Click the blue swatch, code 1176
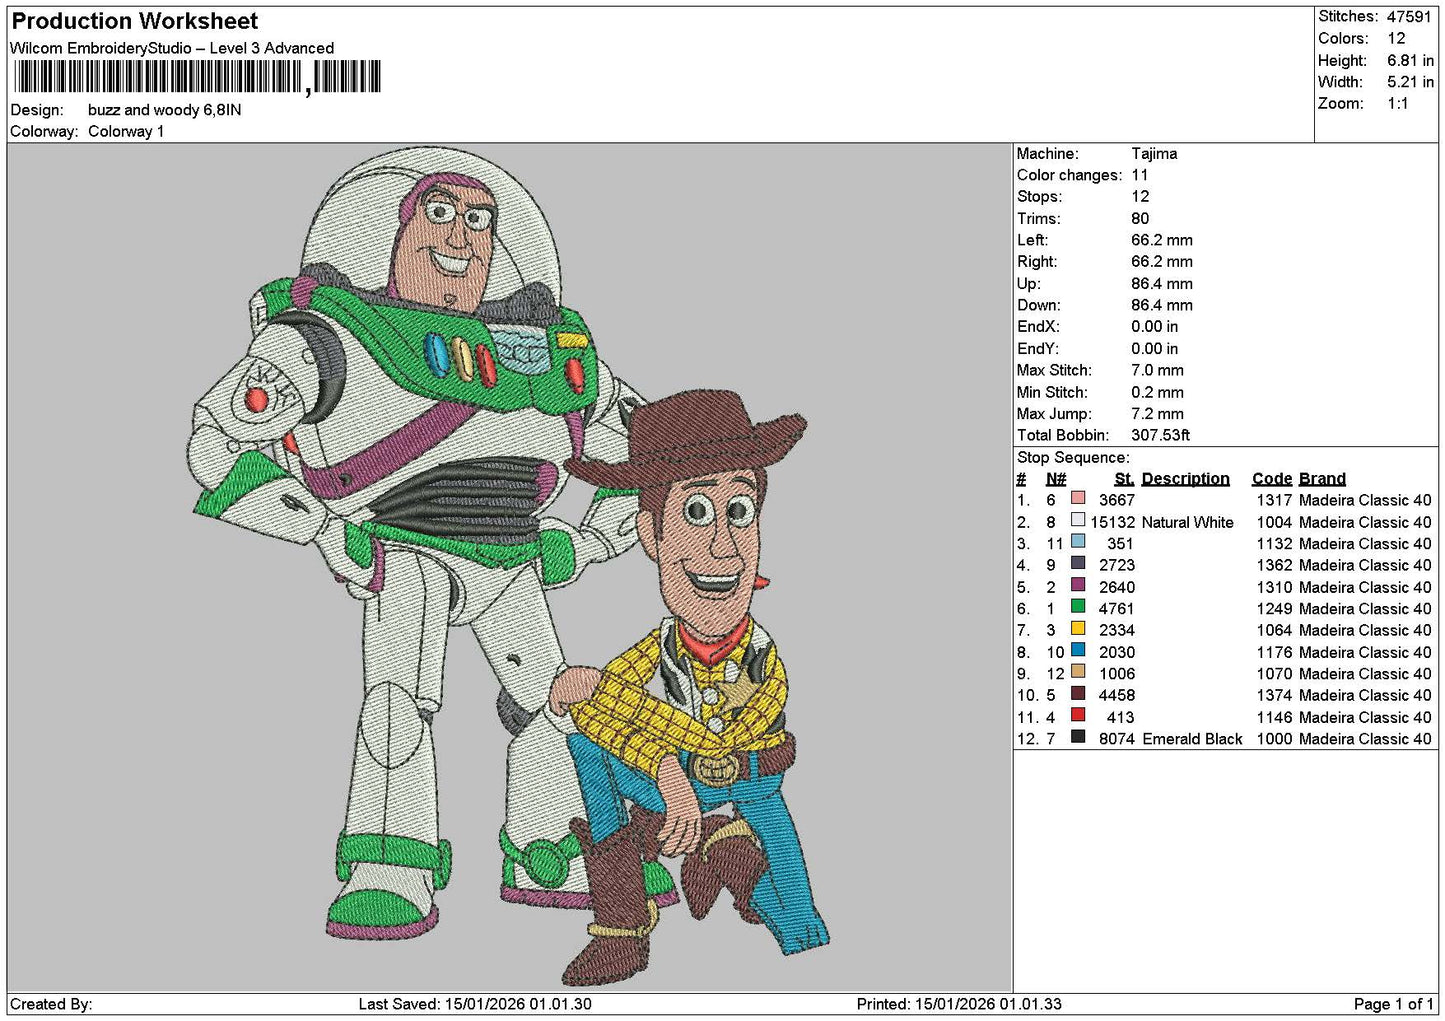 click(x=1078, y=650)
